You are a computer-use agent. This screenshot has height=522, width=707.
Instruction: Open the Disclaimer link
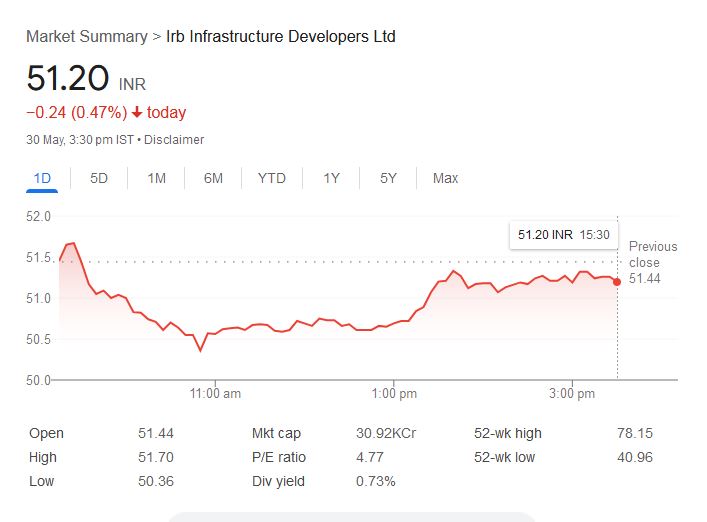(174, 140)
